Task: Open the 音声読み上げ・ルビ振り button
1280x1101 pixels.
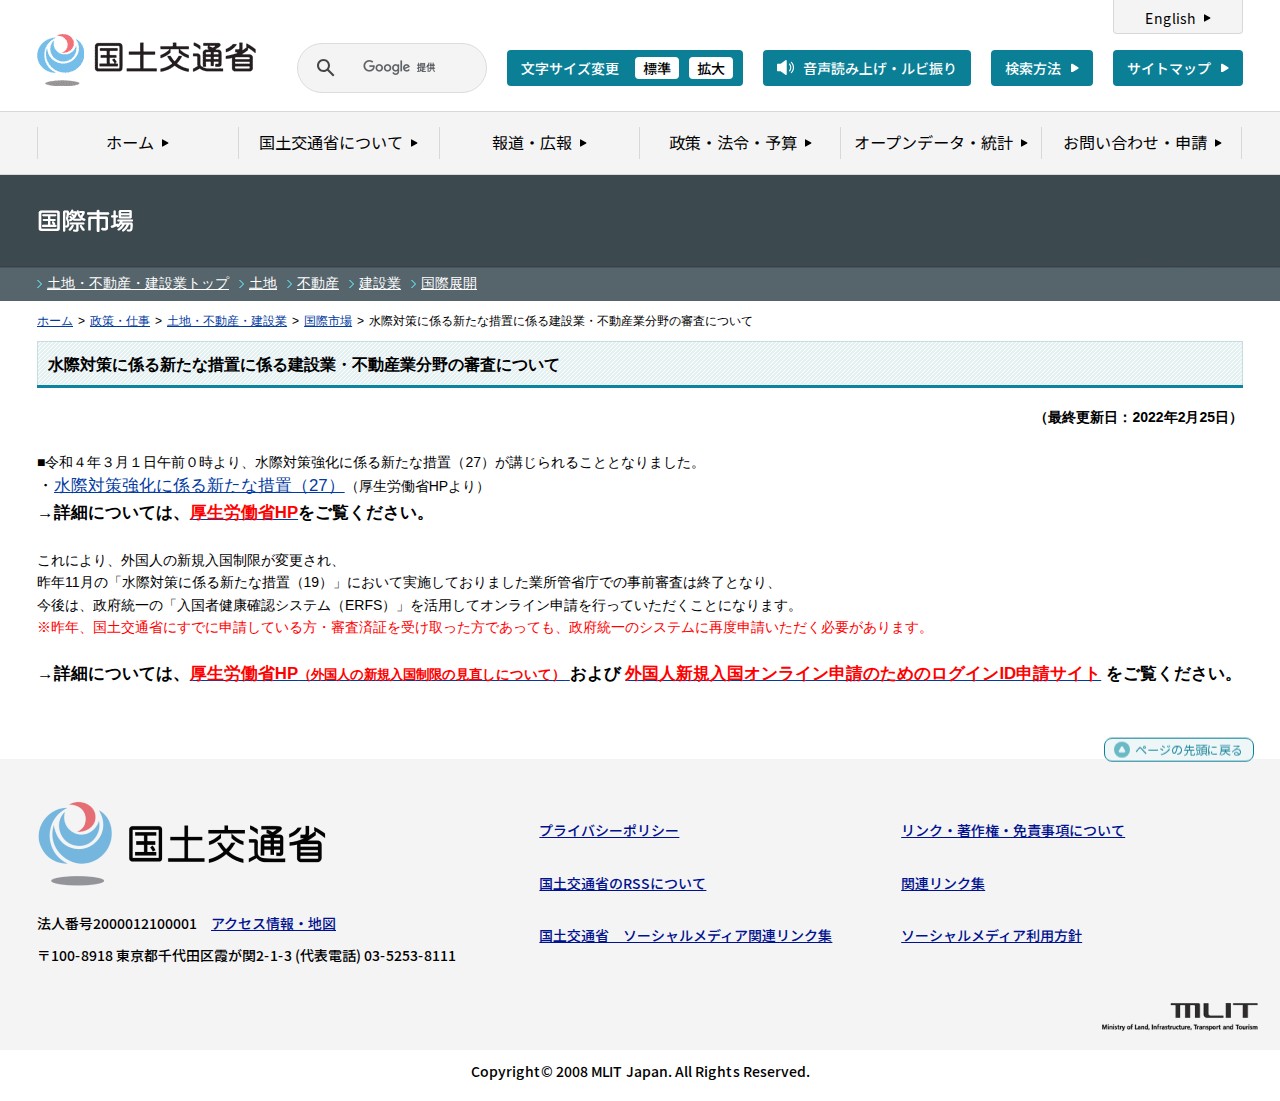Action: coord(867,68)
